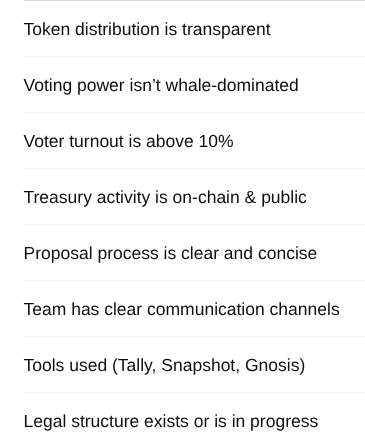Viewport: 365px width, 446px height.
Task: Click the word 'communication' in team row
Action: 205,309
